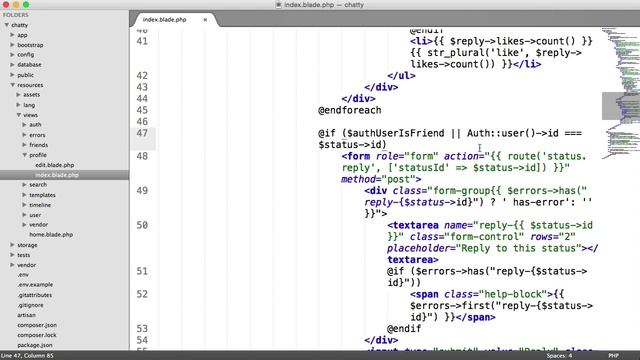The image size is (640, 360).
Task: Switch to the index.blade.php tab
Action: [164, 20]
